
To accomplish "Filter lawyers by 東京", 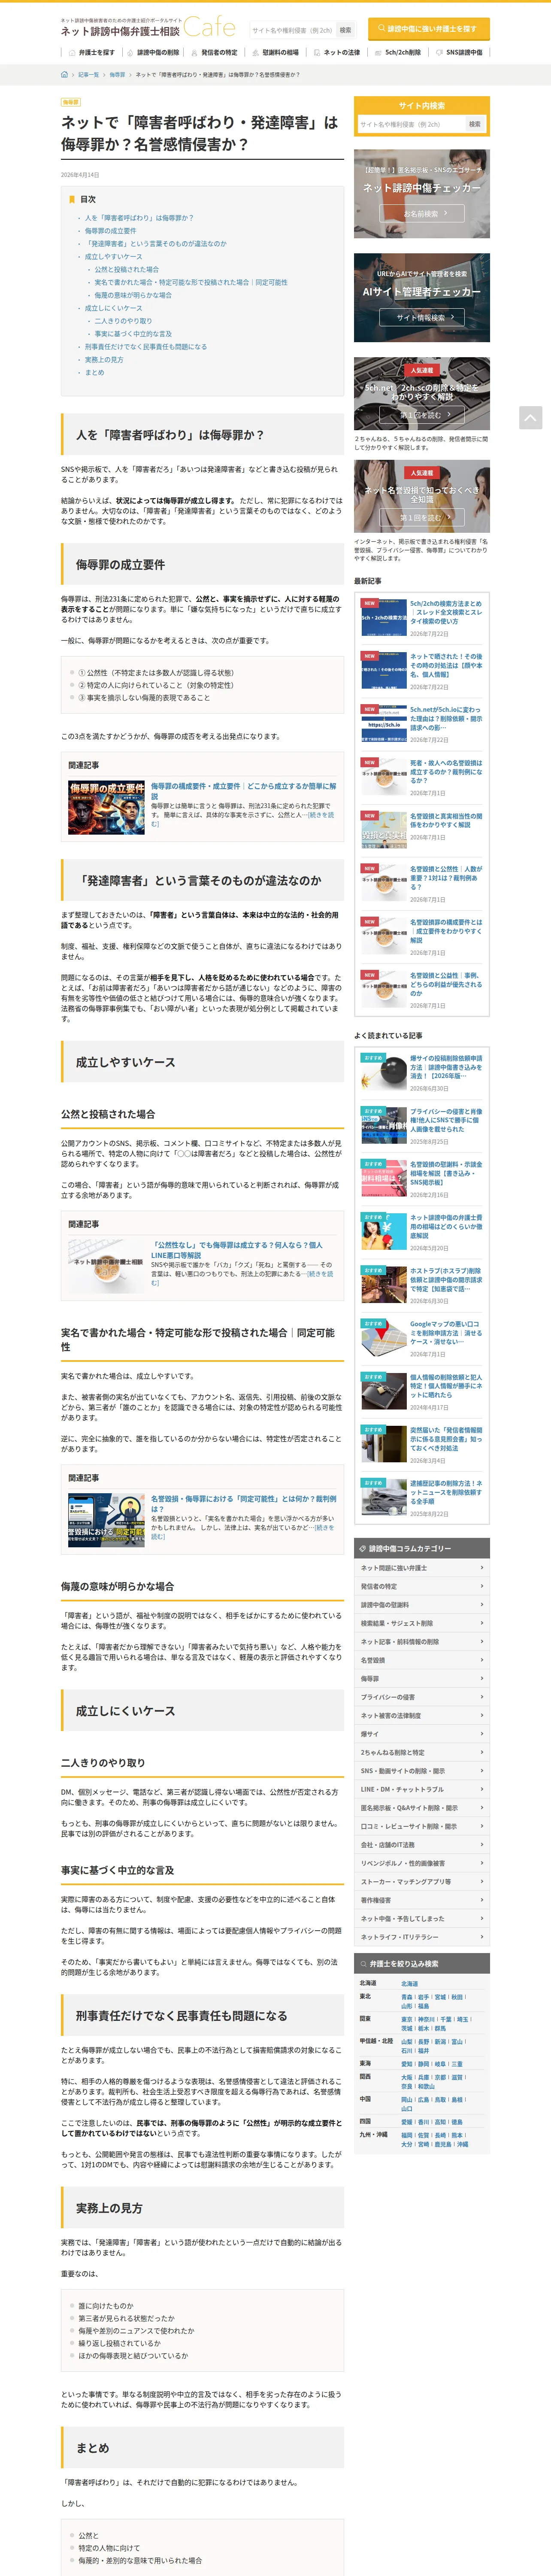I will point(407,2019).
